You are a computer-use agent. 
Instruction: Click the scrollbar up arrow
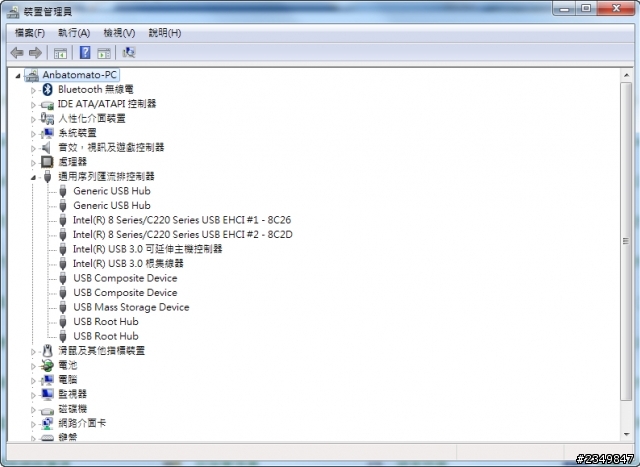[x=626, y=76]
